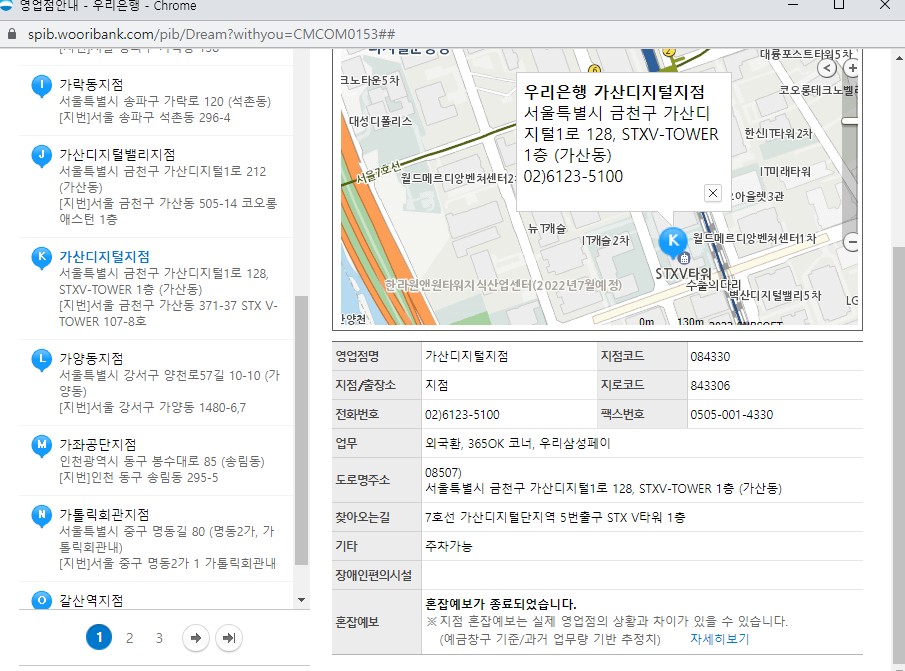Click the M marker for 가좌공단지점

tap(42, 445)
